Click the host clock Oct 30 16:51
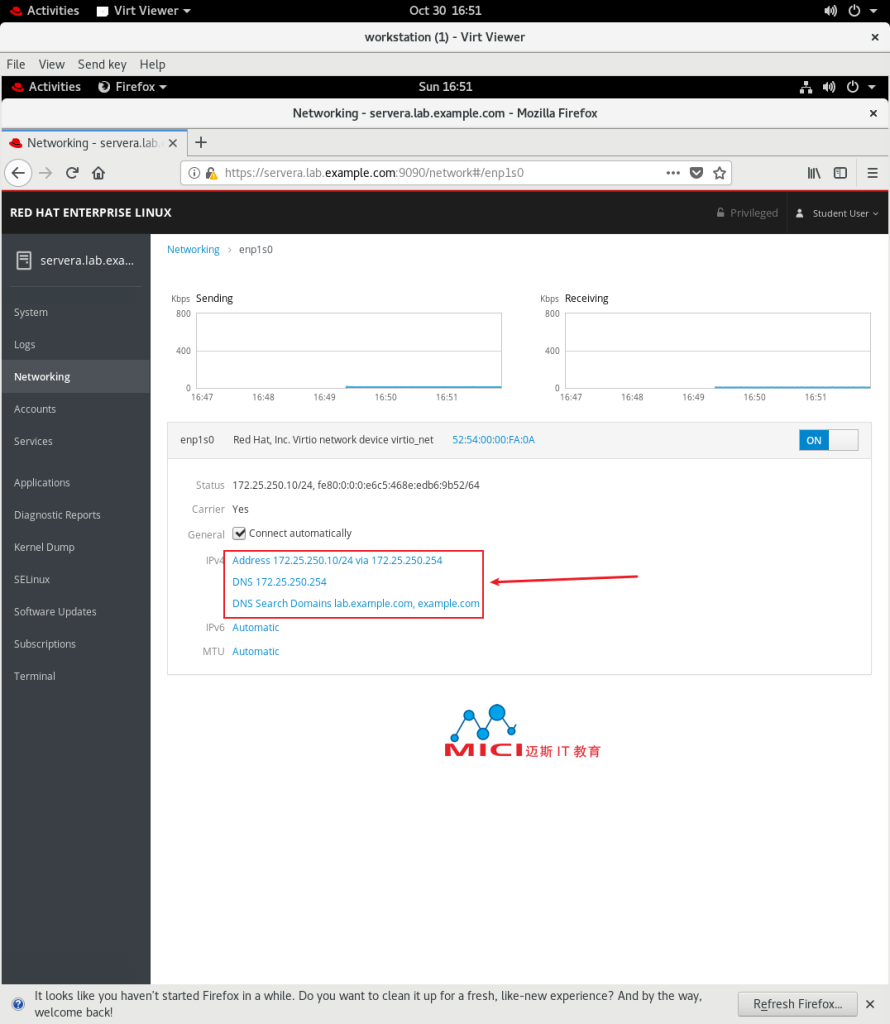Screen dimensions: 890x1024 tap(445, 11)
